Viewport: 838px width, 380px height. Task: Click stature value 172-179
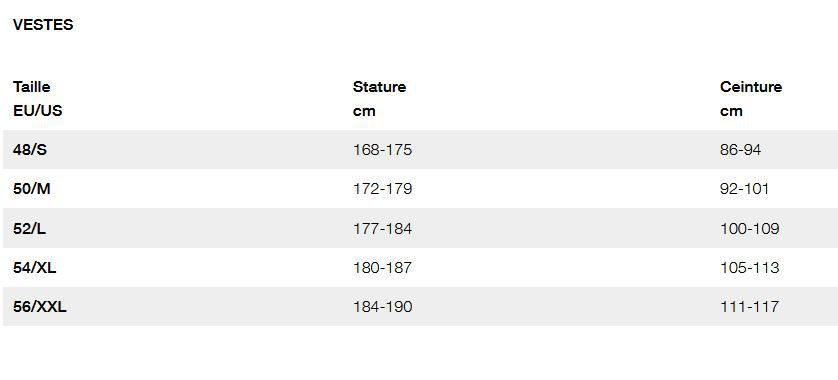coord(383,189)
